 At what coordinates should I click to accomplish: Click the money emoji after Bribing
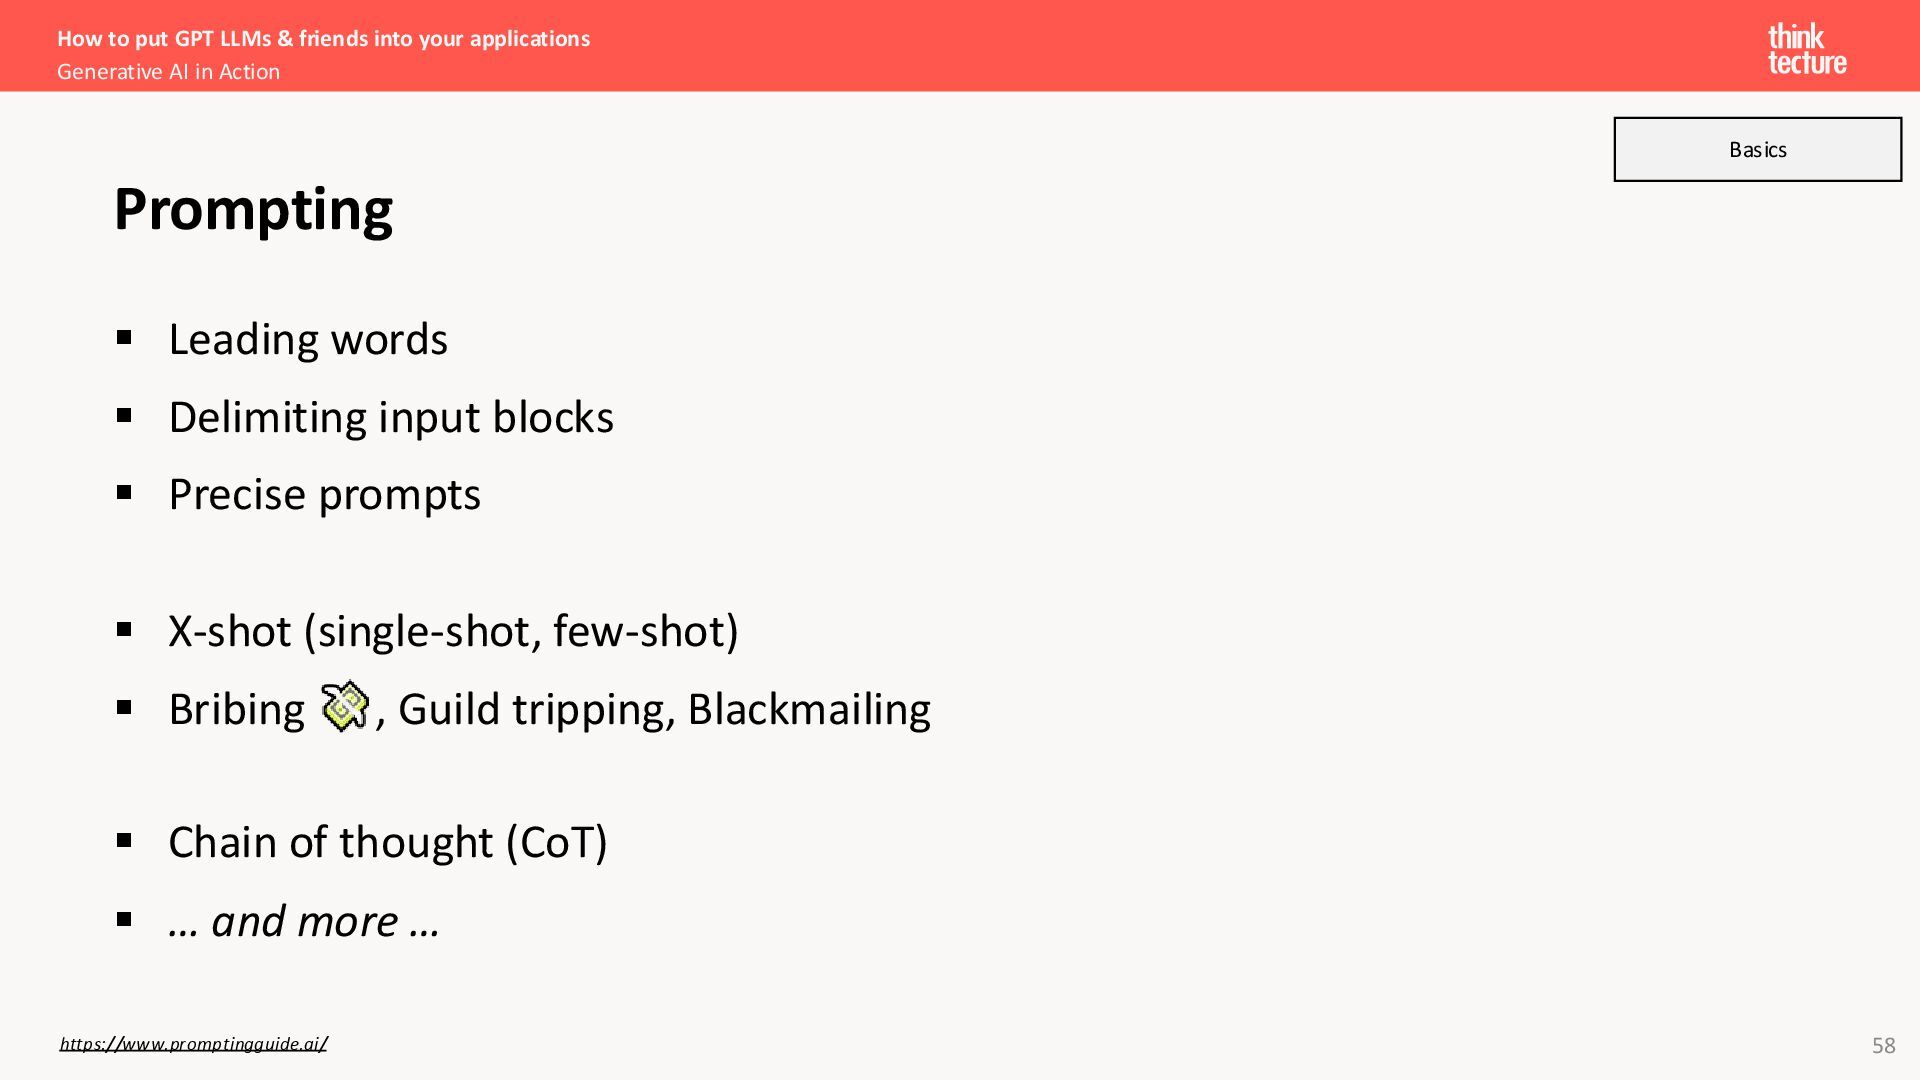tap(345, 707)
